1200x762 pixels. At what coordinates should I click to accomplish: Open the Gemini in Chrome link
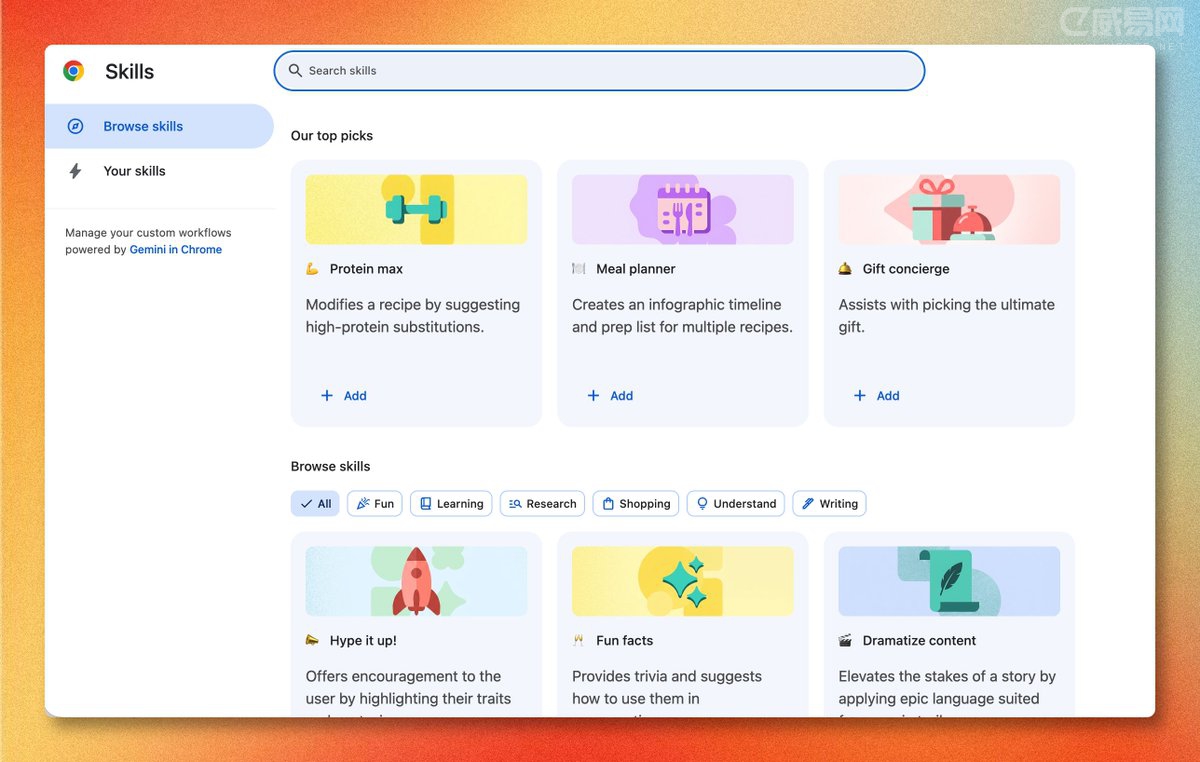175,250
